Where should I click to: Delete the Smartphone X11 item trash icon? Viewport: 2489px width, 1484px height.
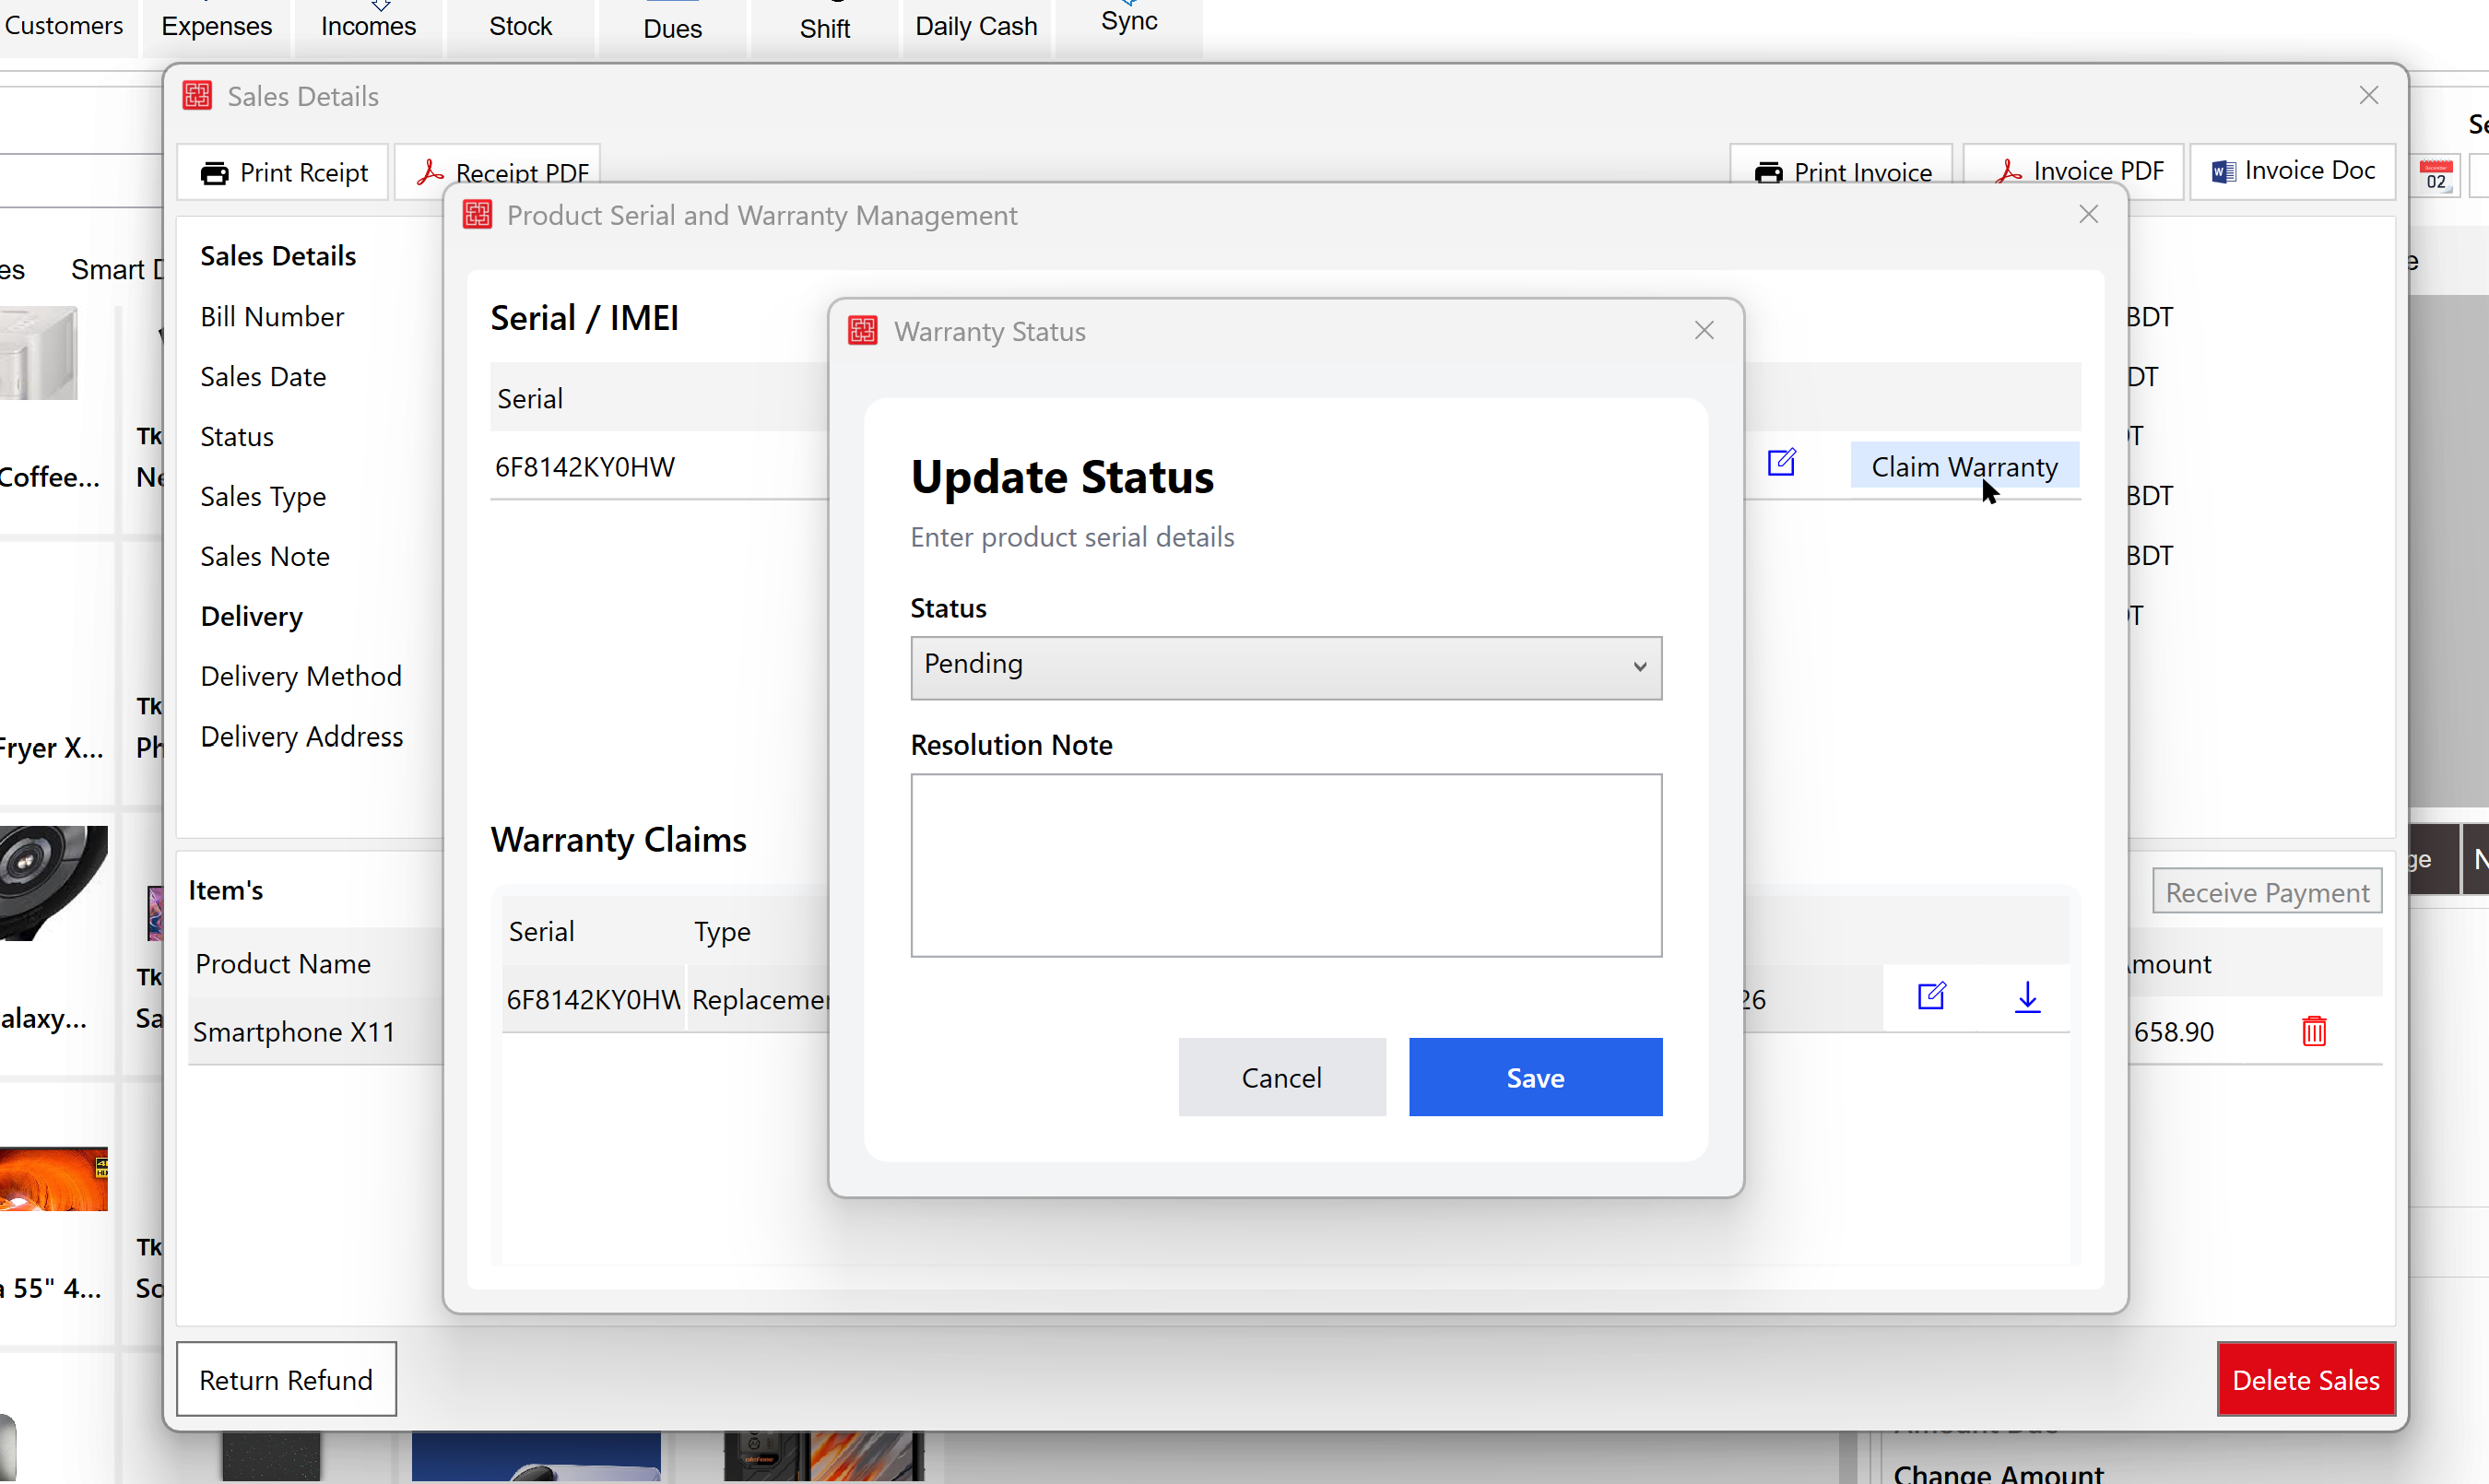point(2314,1031)
